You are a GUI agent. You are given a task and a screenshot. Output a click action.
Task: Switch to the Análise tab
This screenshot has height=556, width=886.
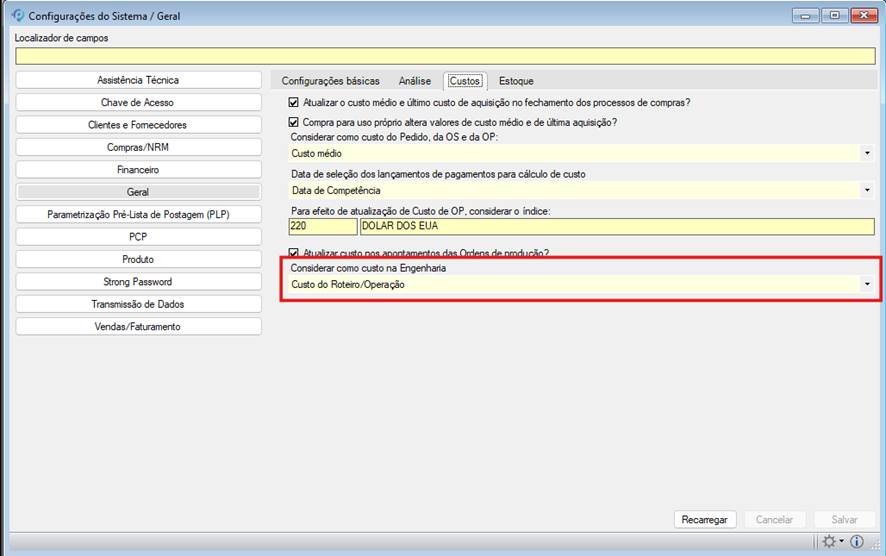coord(414,81)
